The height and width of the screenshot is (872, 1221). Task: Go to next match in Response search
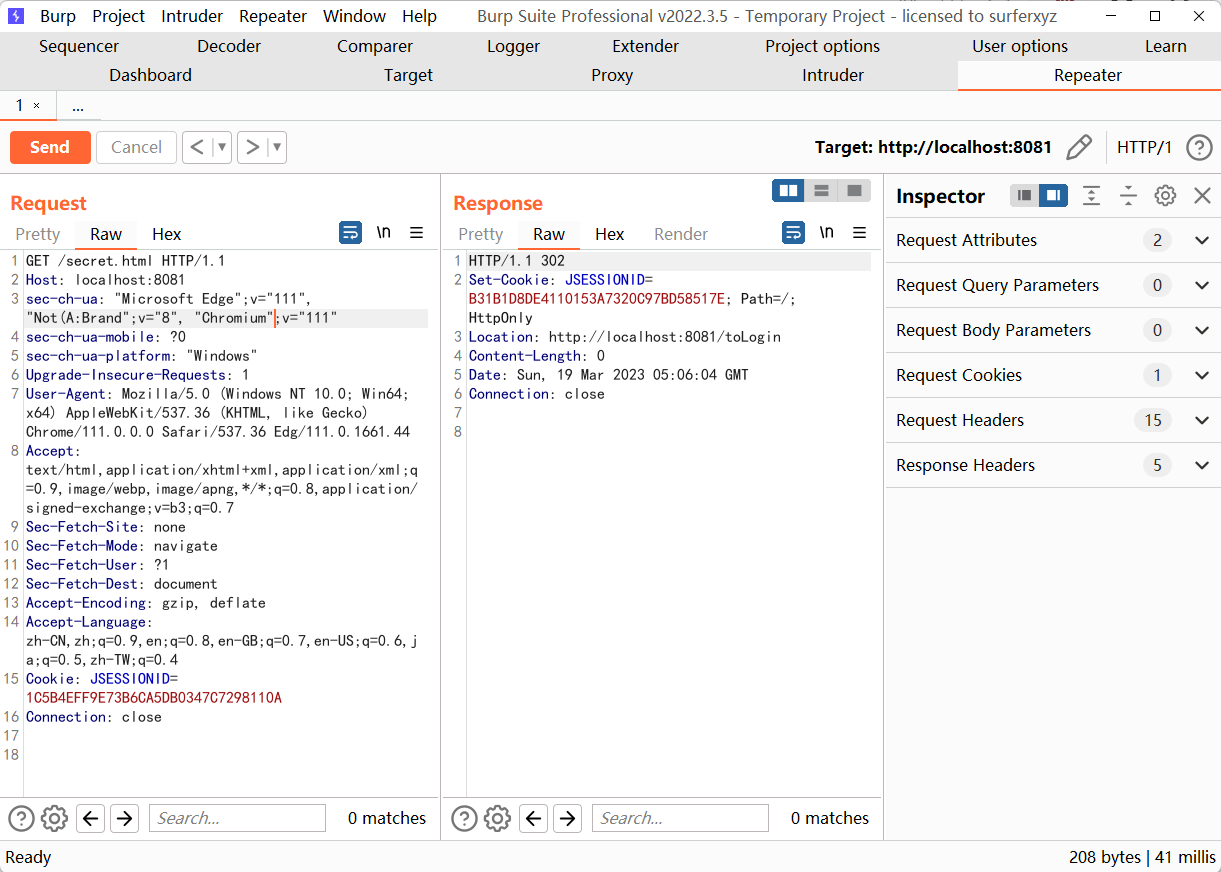pyautogui.click(x=567, y=818)
